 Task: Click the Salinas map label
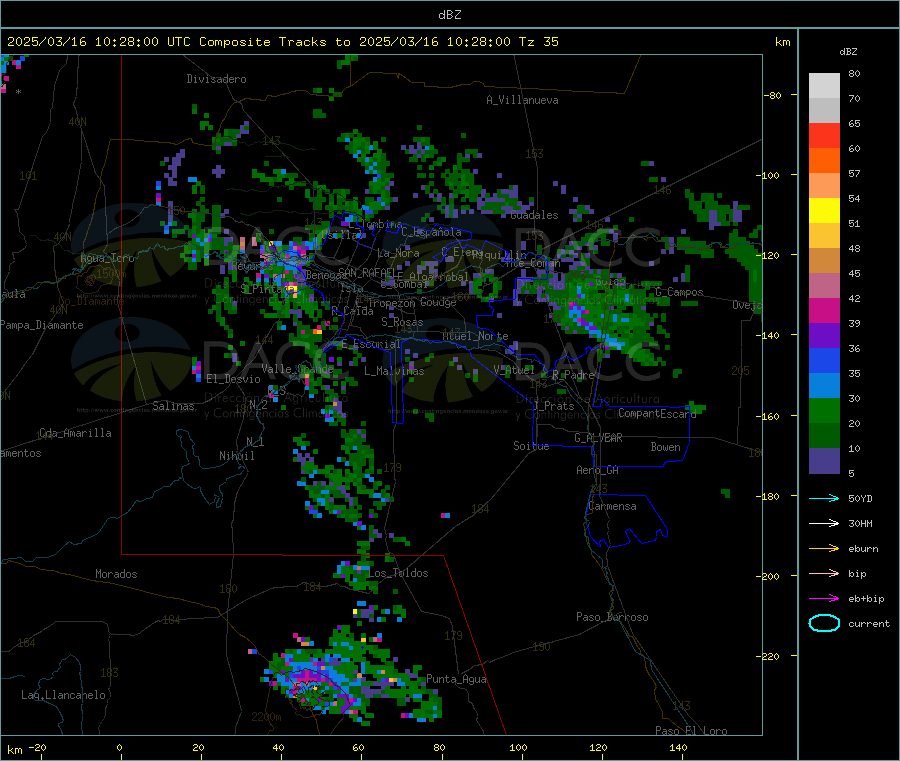173,406
